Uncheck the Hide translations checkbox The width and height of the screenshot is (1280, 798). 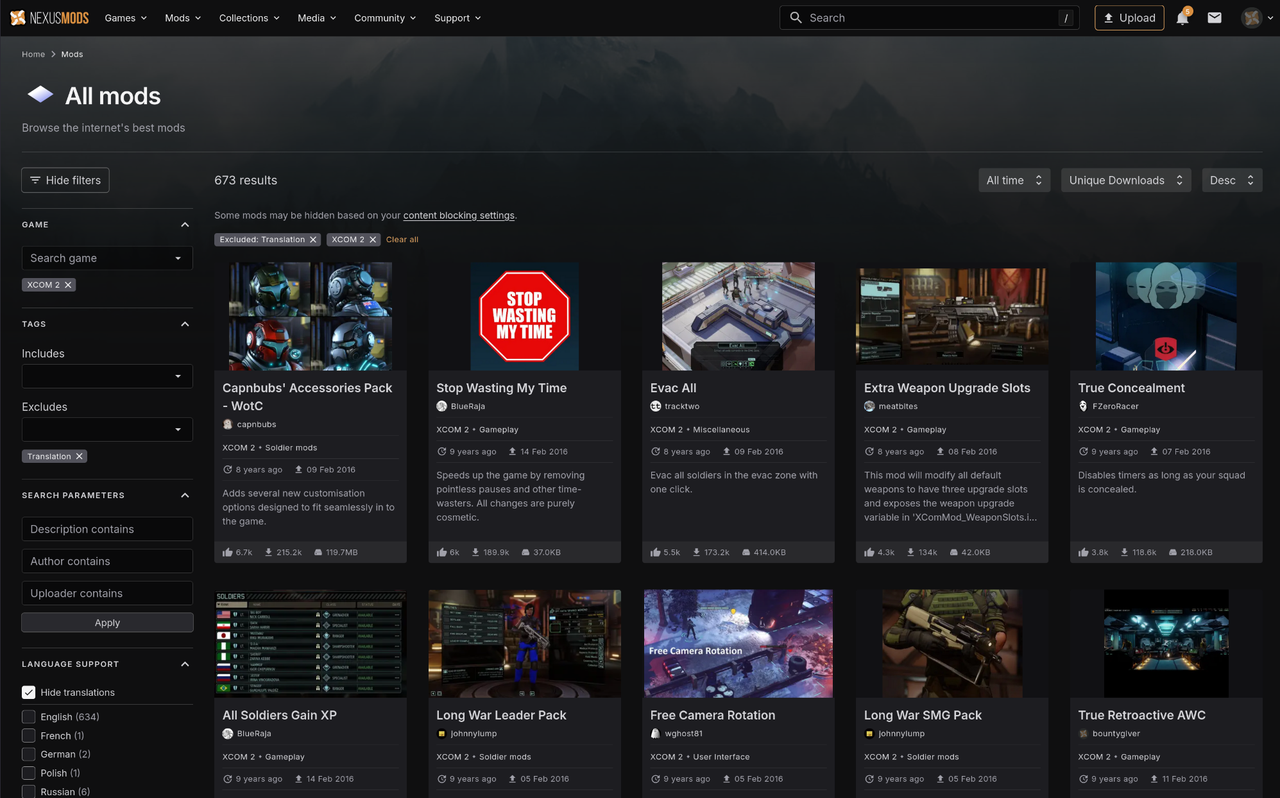point(29,692)
